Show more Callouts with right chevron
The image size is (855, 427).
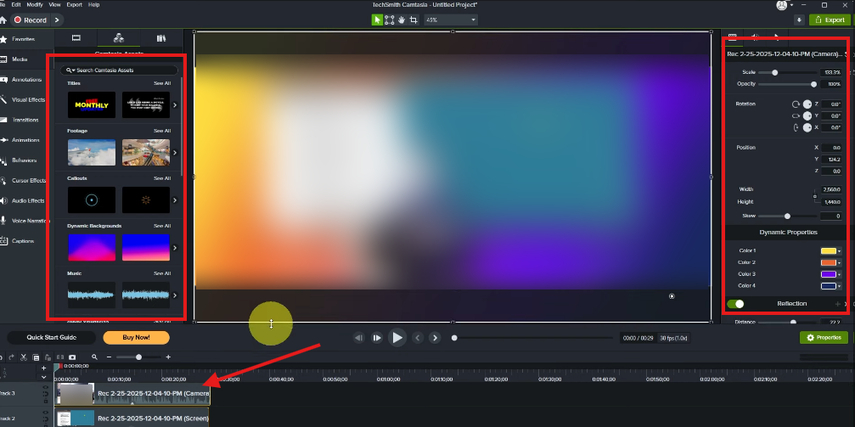tap(175, 200)
